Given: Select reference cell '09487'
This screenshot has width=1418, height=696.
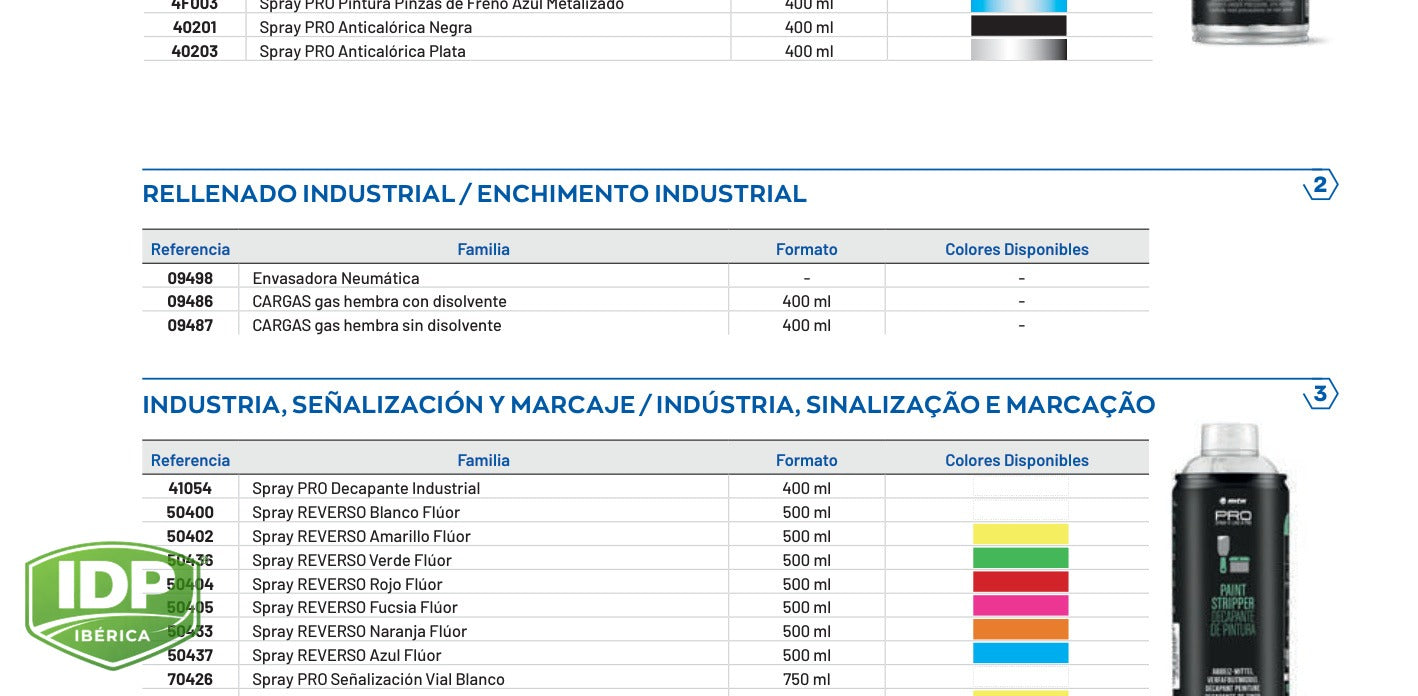Looking at the screenshot, I should pos(190,325).
